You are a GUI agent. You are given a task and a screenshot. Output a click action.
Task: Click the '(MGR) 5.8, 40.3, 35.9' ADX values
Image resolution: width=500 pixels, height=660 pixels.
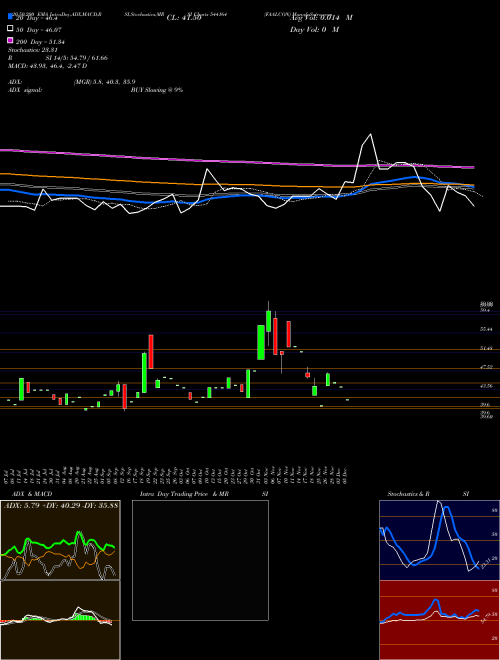104,82
